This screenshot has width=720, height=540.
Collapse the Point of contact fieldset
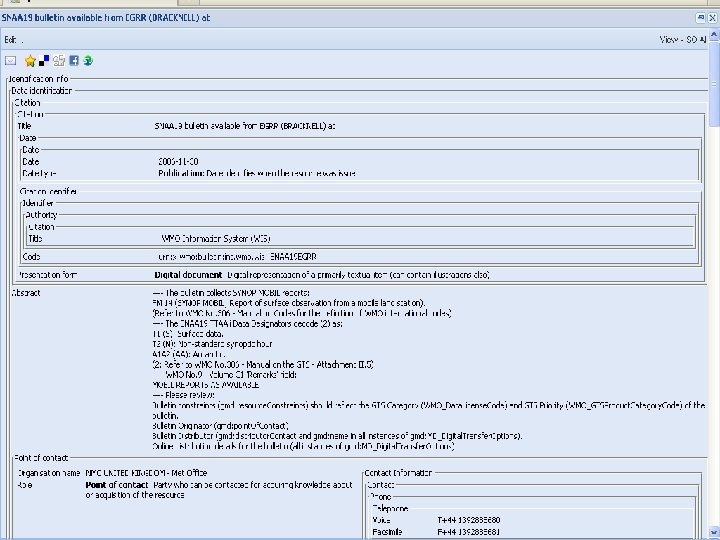pos(41,458)
